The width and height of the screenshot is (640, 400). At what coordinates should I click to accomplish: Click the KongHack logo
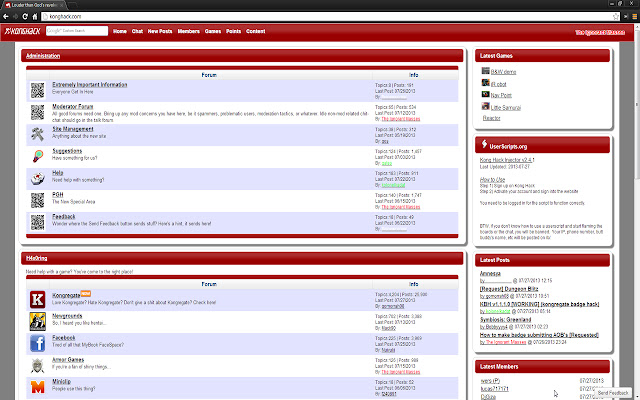click(x=22, y=31)
